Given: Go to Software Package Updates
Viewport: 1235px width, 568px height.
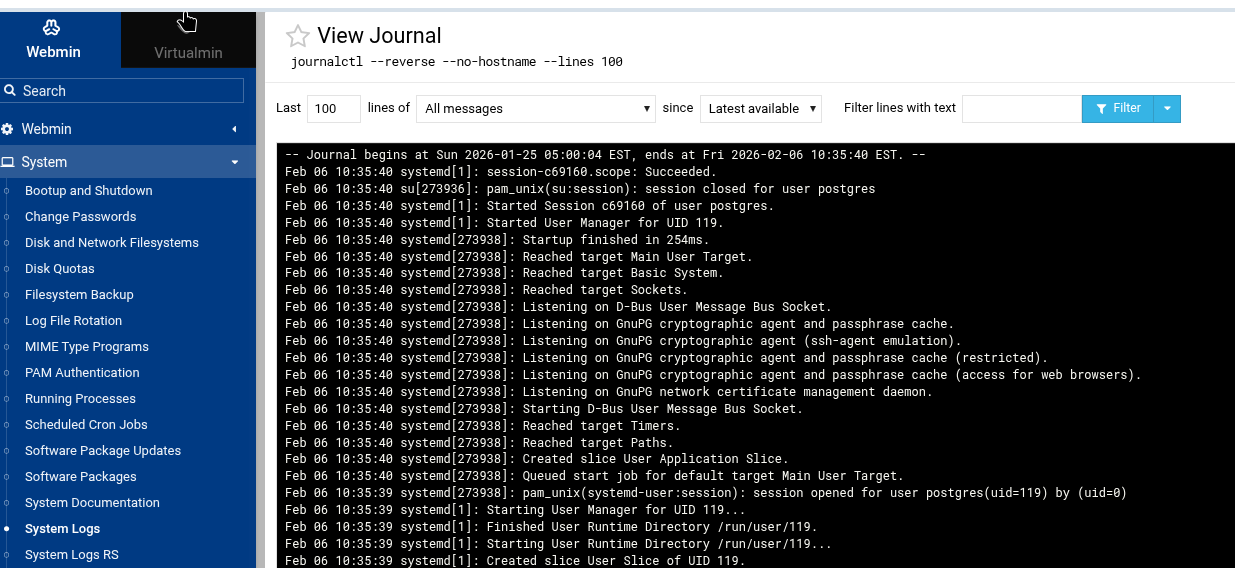Looking at the screenshot, I should (x=103, y=450).
